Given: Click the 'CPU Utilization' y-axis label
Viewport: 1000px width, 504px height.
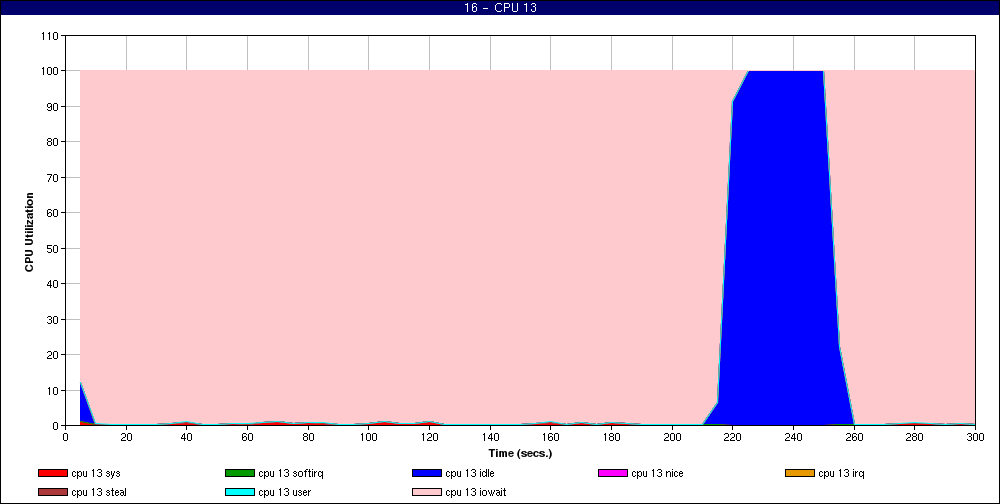Looking at the screenshot, I should point(29,232).
